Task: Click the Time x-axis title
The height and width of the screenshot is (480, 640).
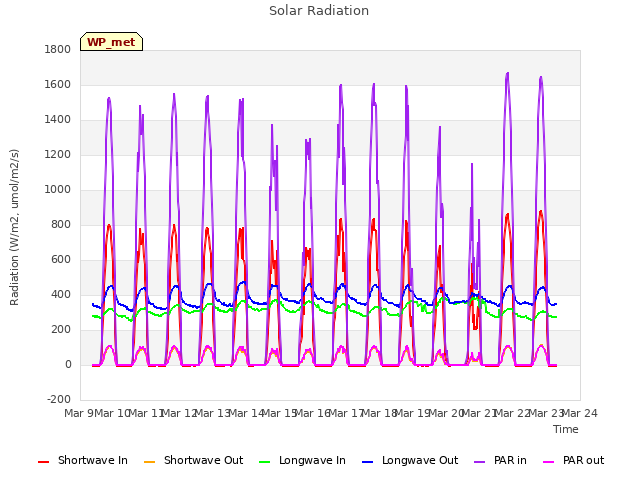Action: coord(566,429)
